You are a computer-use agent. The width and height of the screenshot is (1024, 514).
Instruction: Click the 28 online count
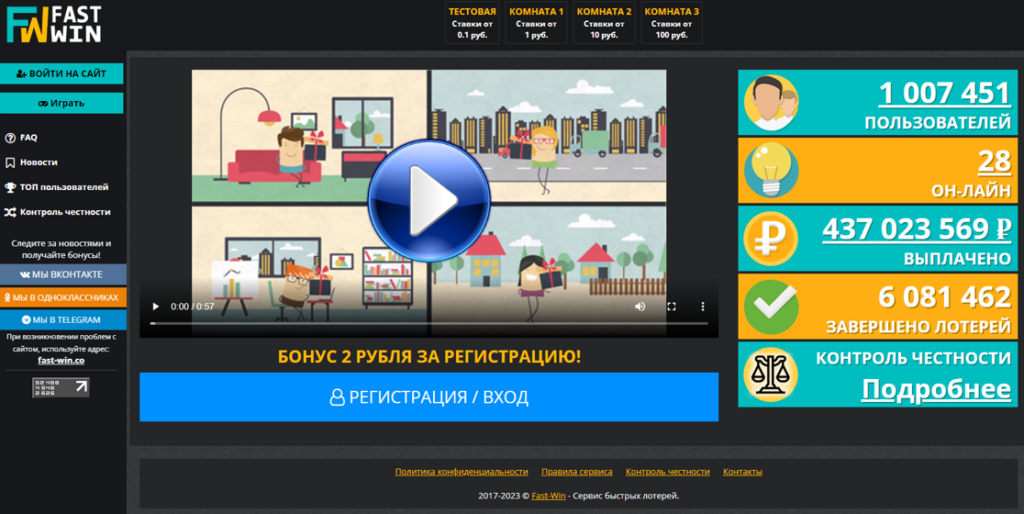pos(994,161)
